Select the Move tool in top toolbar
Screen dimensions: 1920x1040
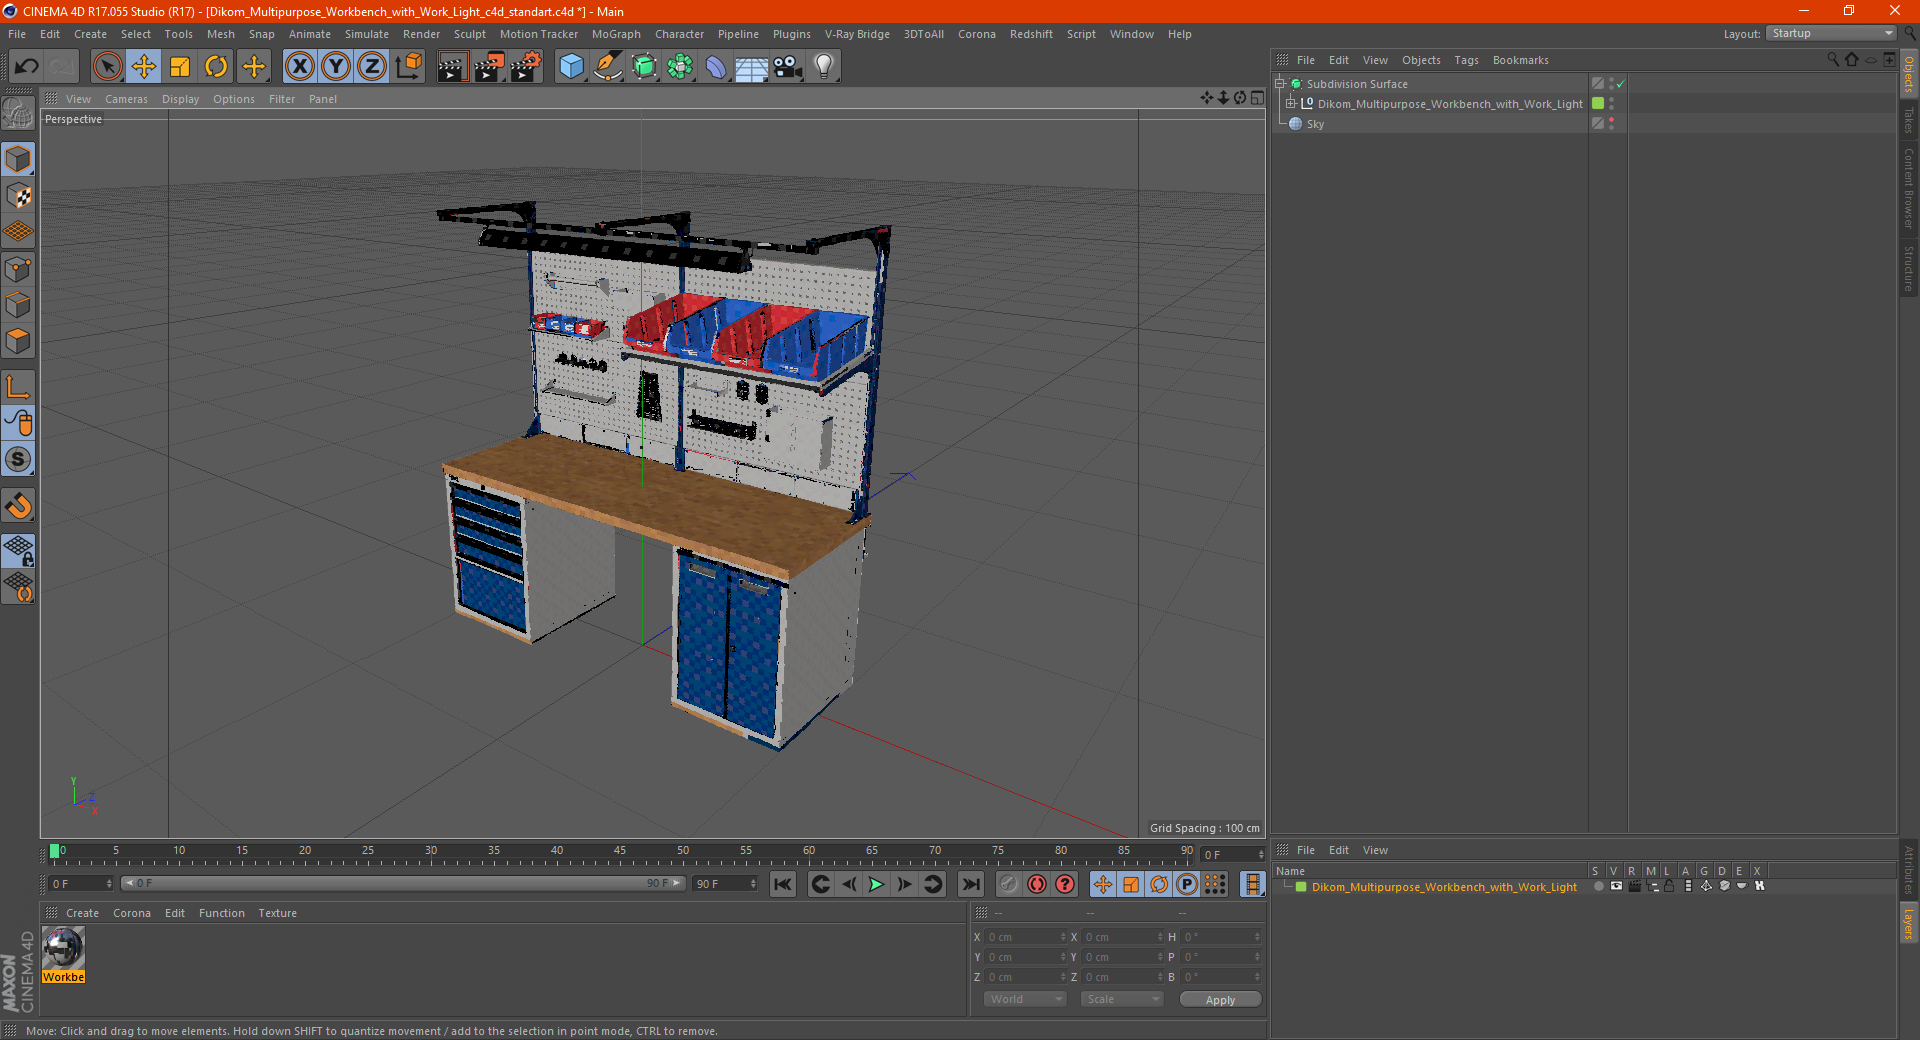coord(144,67)
